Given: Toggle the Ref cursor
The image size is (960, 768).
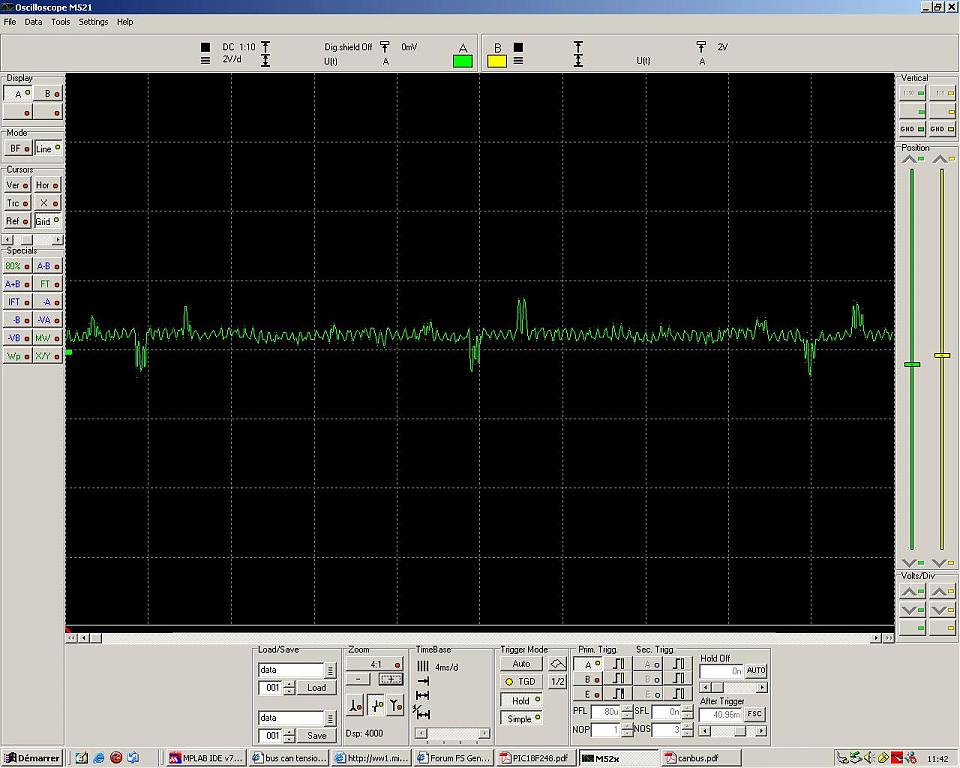Looking at the screenshot, I should [x=18, y=221].
